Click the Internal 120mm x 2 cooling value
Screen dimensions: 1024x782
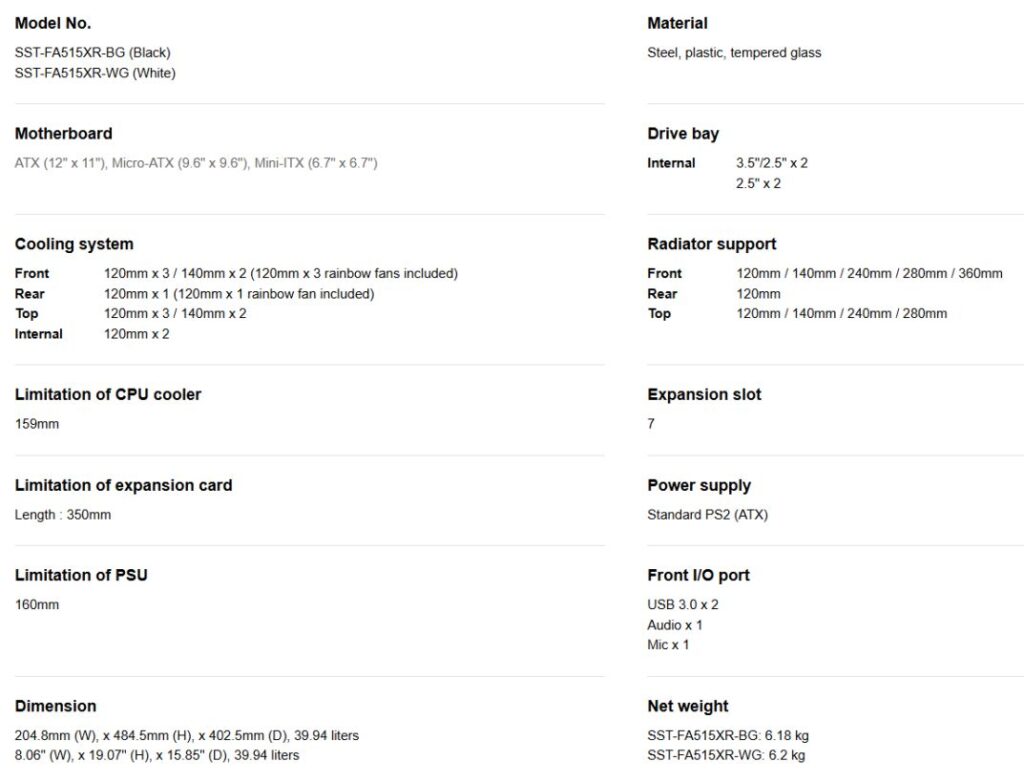tap(137, 334)
